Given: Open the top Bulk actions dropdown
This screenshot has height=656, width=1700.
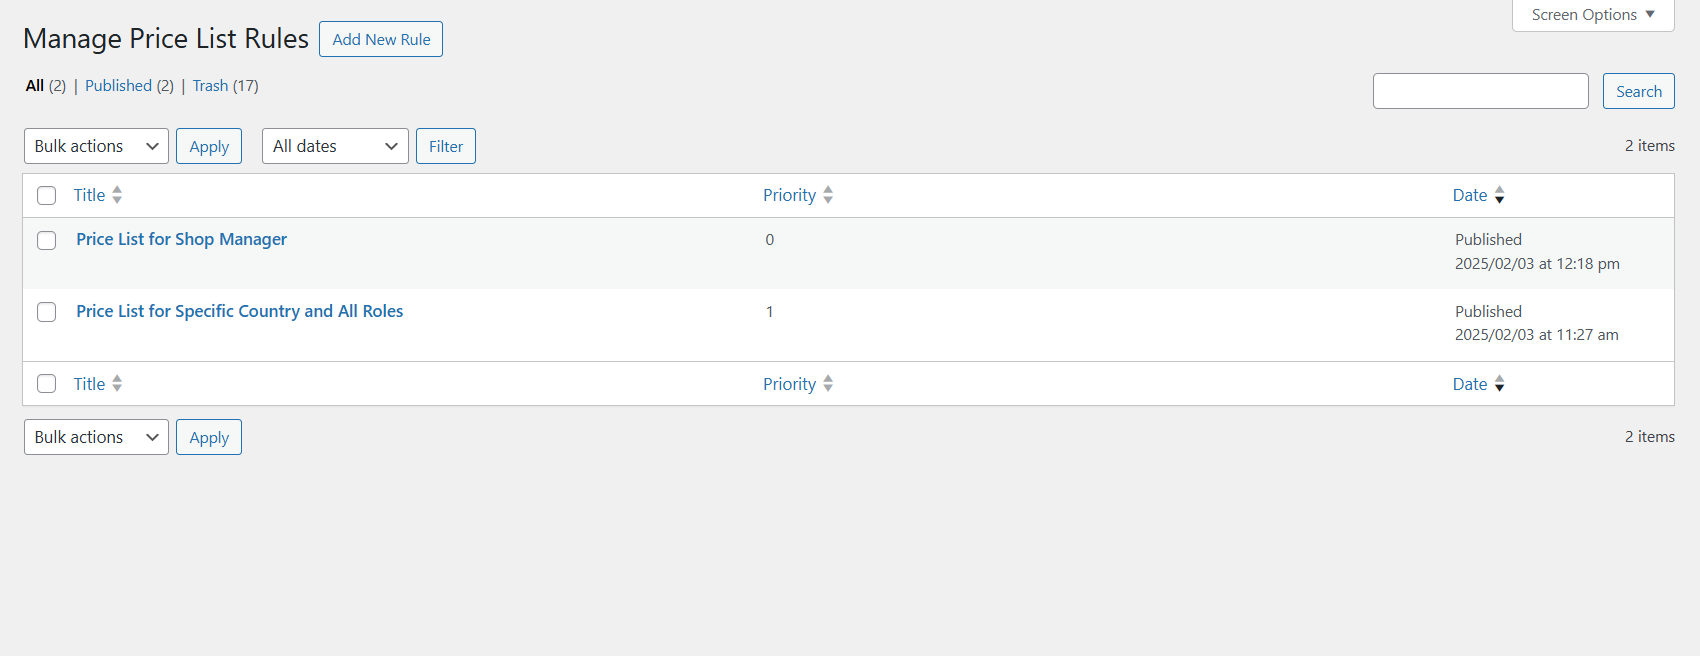Looking at the screenshot, I should [x=96, y=146].
